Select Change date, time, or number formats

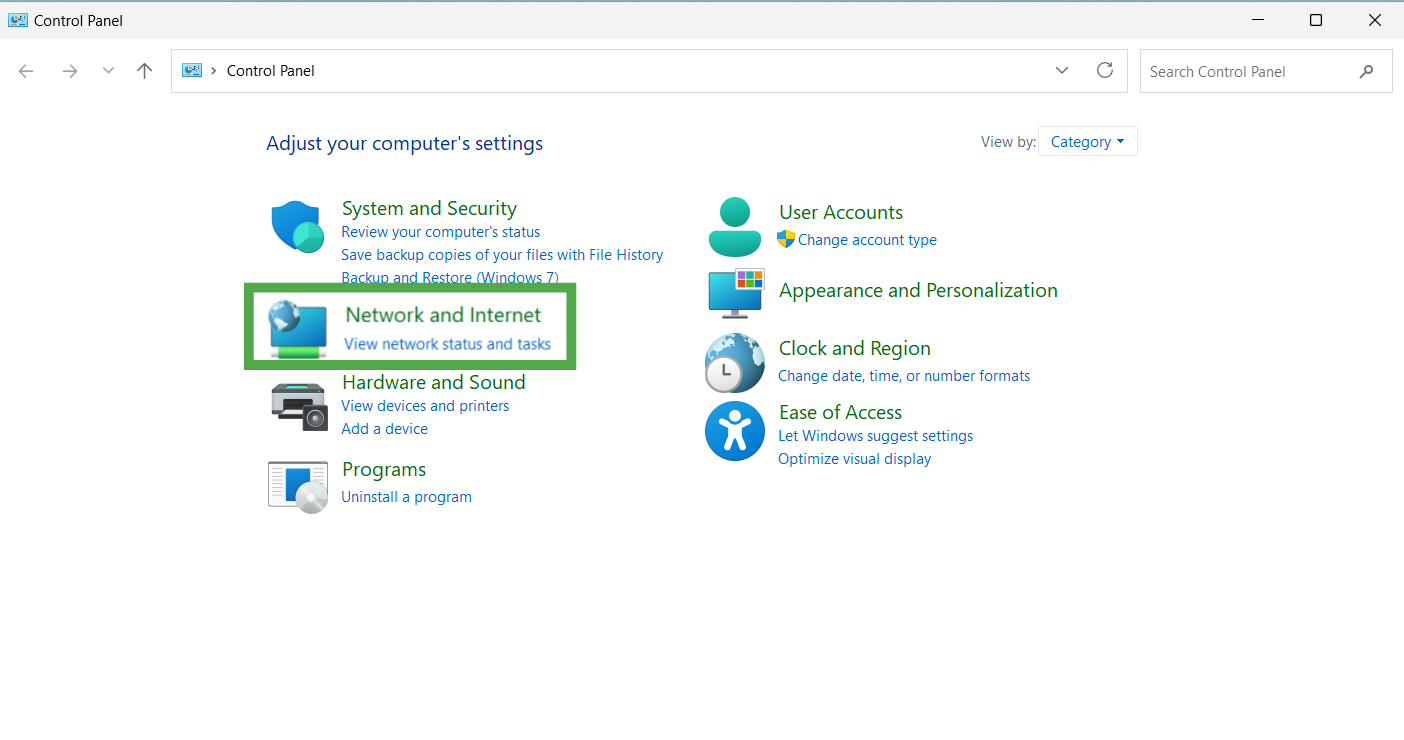[x=904, y=376]
